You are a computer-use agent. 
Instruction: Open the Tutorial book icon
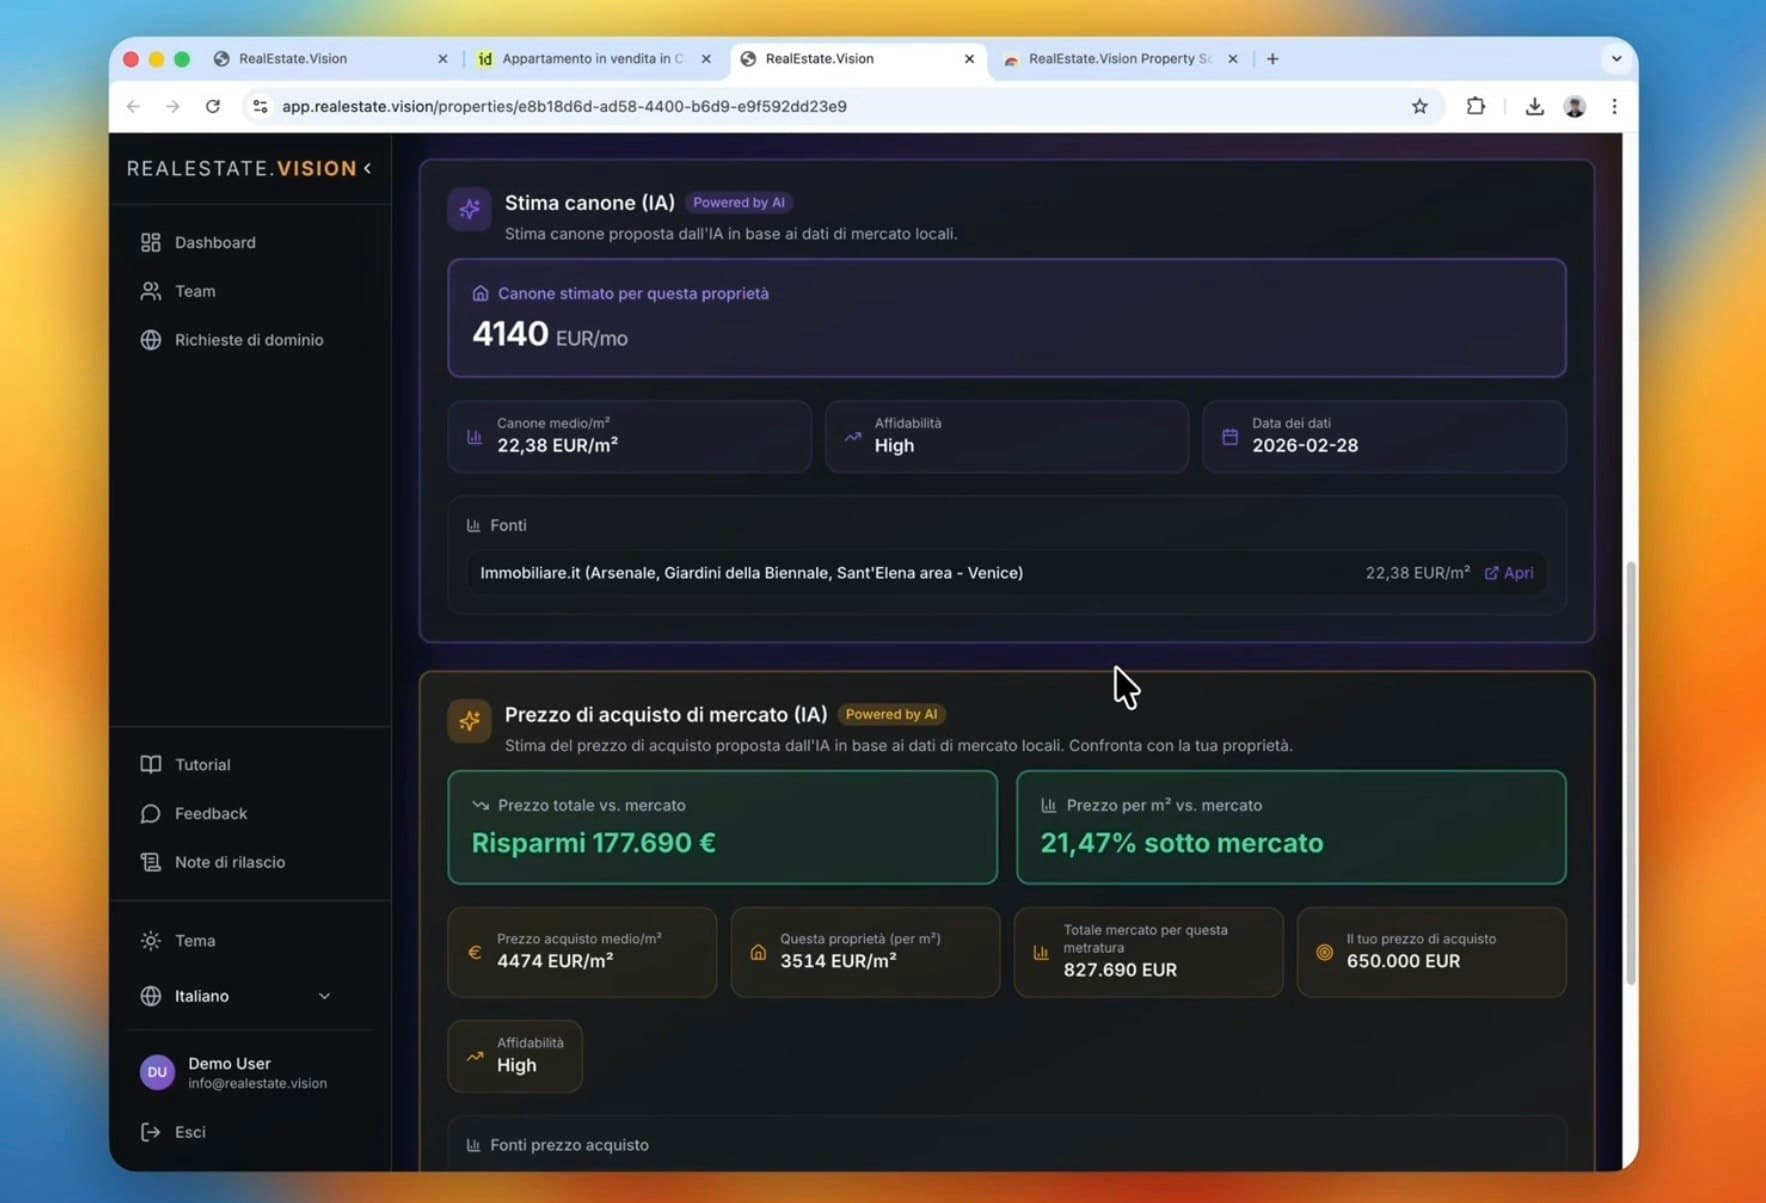(150, 764)
